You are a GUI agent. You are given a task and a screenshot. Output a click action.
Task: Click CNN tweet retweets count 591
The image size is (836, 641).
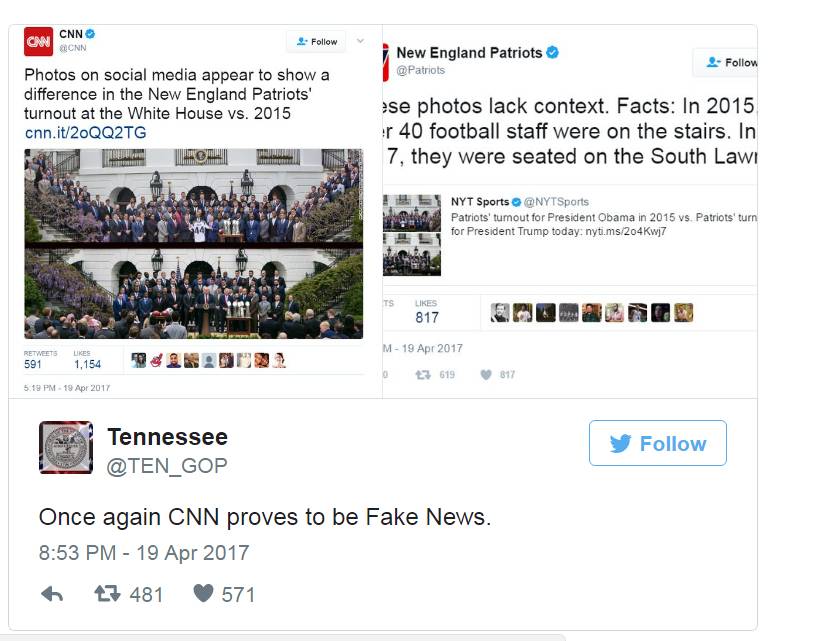point(33,364)
